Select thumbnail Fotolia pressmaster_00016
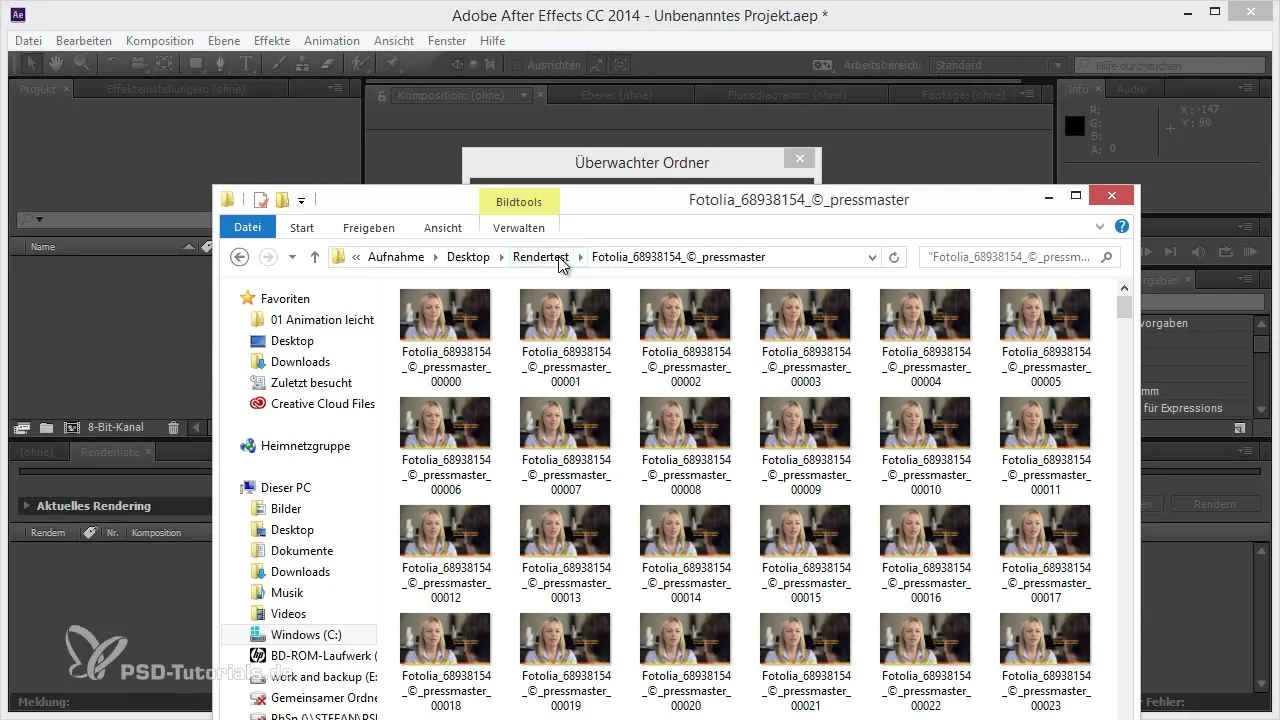Image resolution: width=1280 pixels, height=720 pixels. point(925,554)
